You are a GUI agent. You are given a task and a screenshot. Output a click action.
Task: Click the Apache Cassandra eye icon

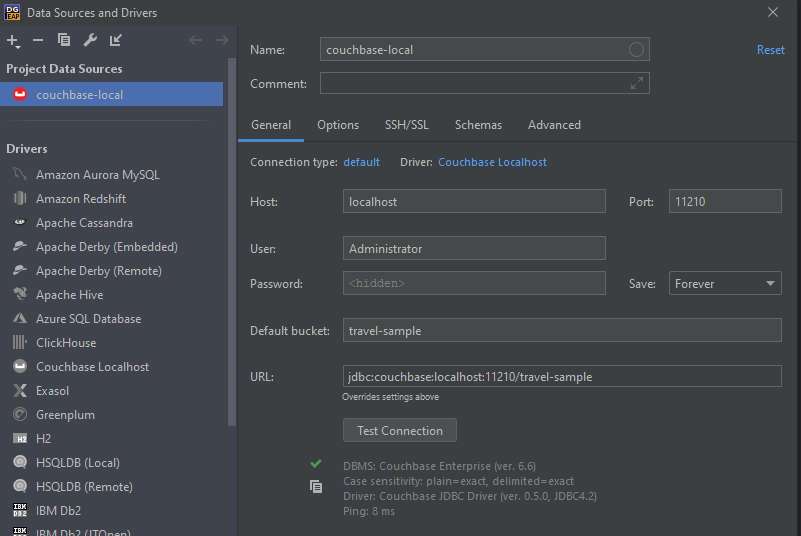click(20, 222)
